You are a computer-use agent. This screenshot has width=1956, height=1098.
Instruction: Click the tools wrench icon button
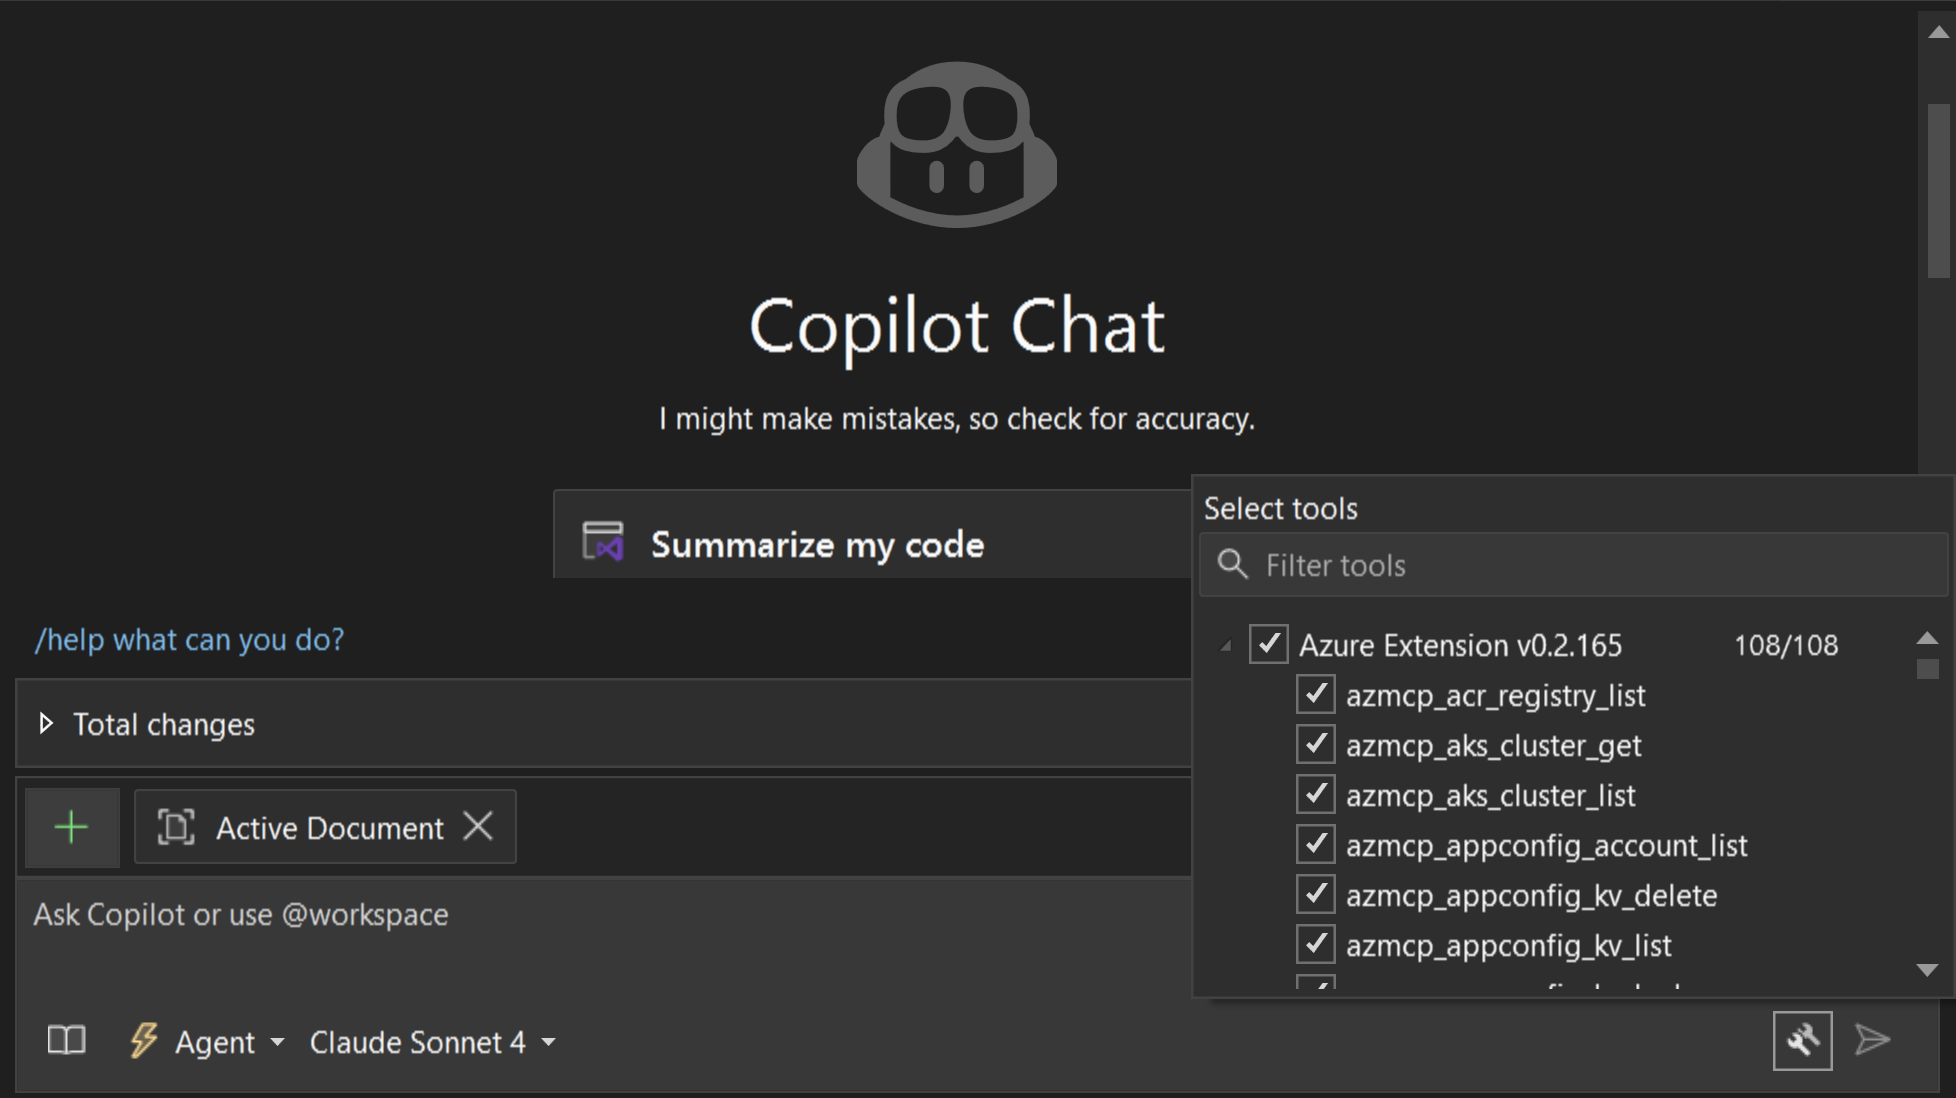pyautogui.click(x=1802, y=1041)
